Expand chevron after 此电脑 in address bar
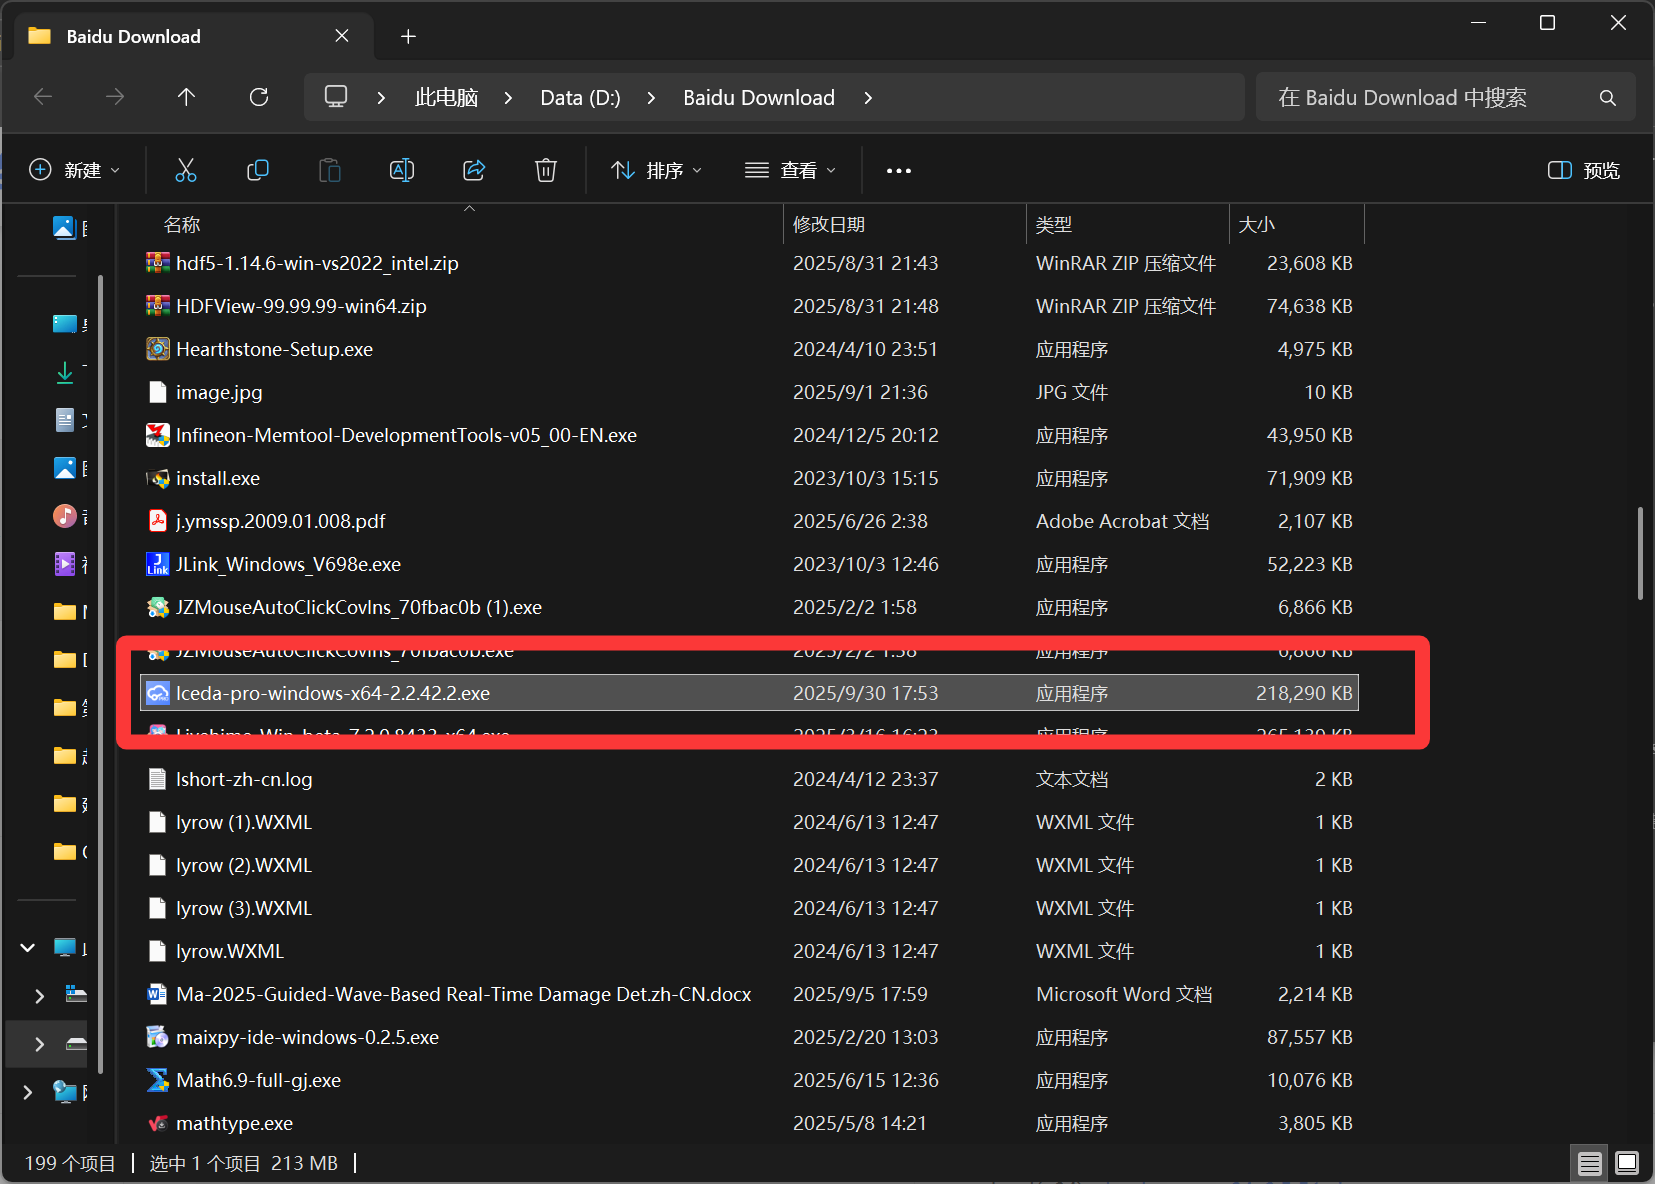The image size is (1655, 1184). (509, 98)
